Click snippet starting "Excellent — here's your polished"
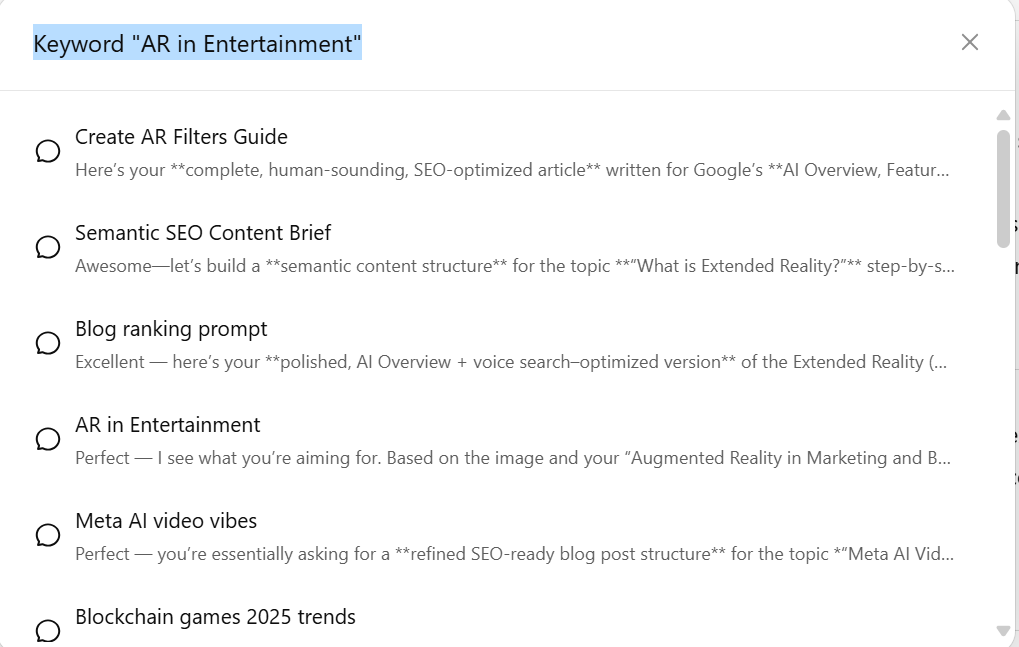Screen dimensions: 1019x647 (x=510, y=363)
